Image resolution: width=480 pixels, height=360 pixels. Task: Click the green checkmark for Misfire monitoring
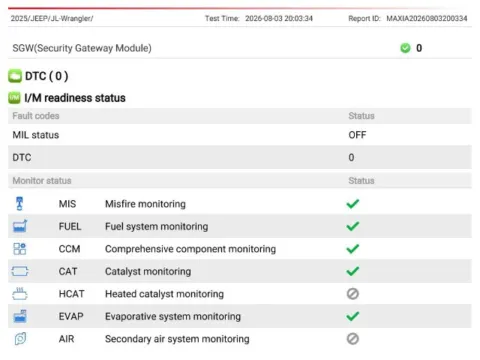(352, 204)
